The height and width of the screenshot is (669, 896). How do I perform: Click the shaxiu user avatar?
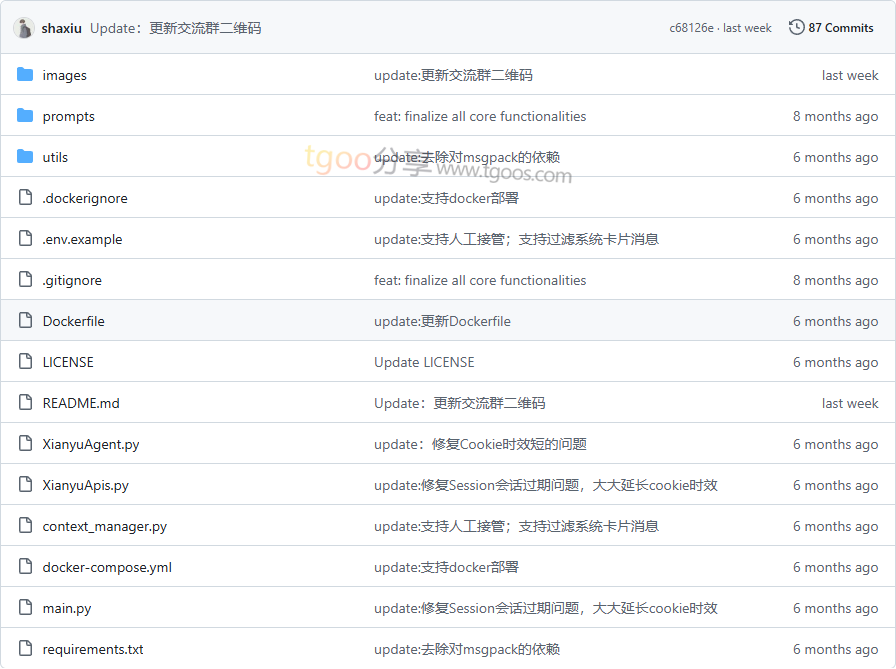tap(24, 28)
